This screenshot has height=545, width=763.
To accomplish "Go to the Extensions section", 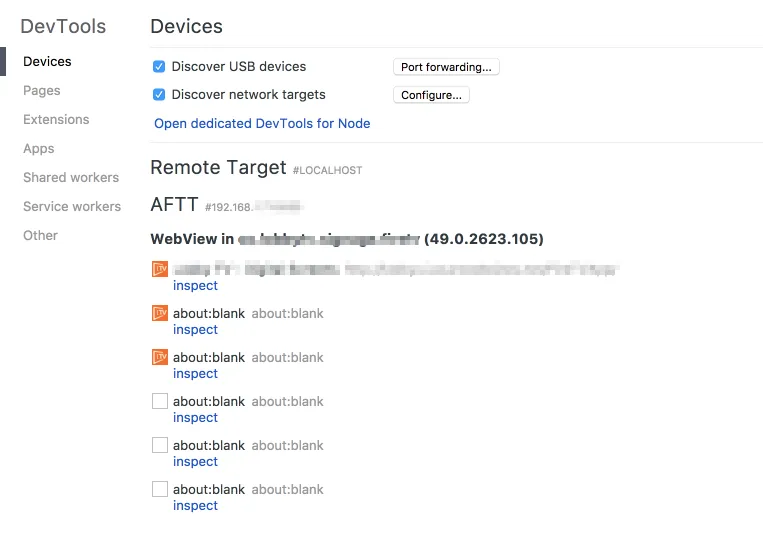I will (x=56, y=120).
